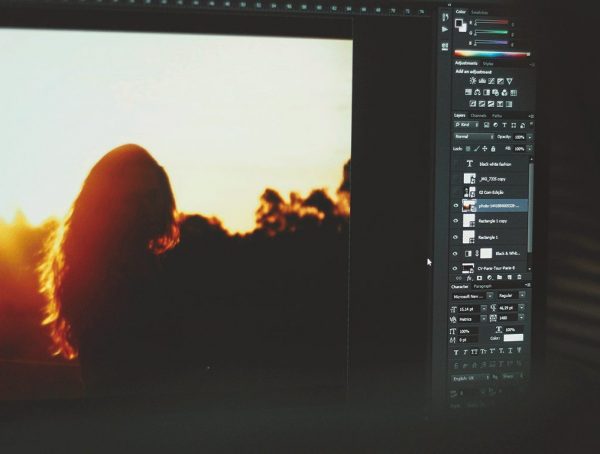This screenshot has height=454, width=600.
Task: Select the Rectangle 1 copy layer name
Action: [494, 222]
